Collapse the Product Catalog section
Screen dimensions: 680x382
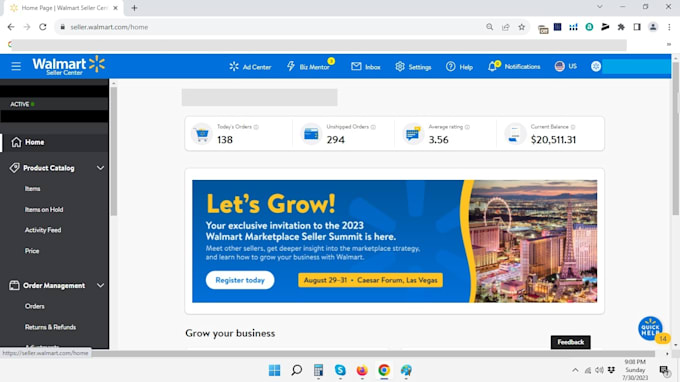coord(100,168)
